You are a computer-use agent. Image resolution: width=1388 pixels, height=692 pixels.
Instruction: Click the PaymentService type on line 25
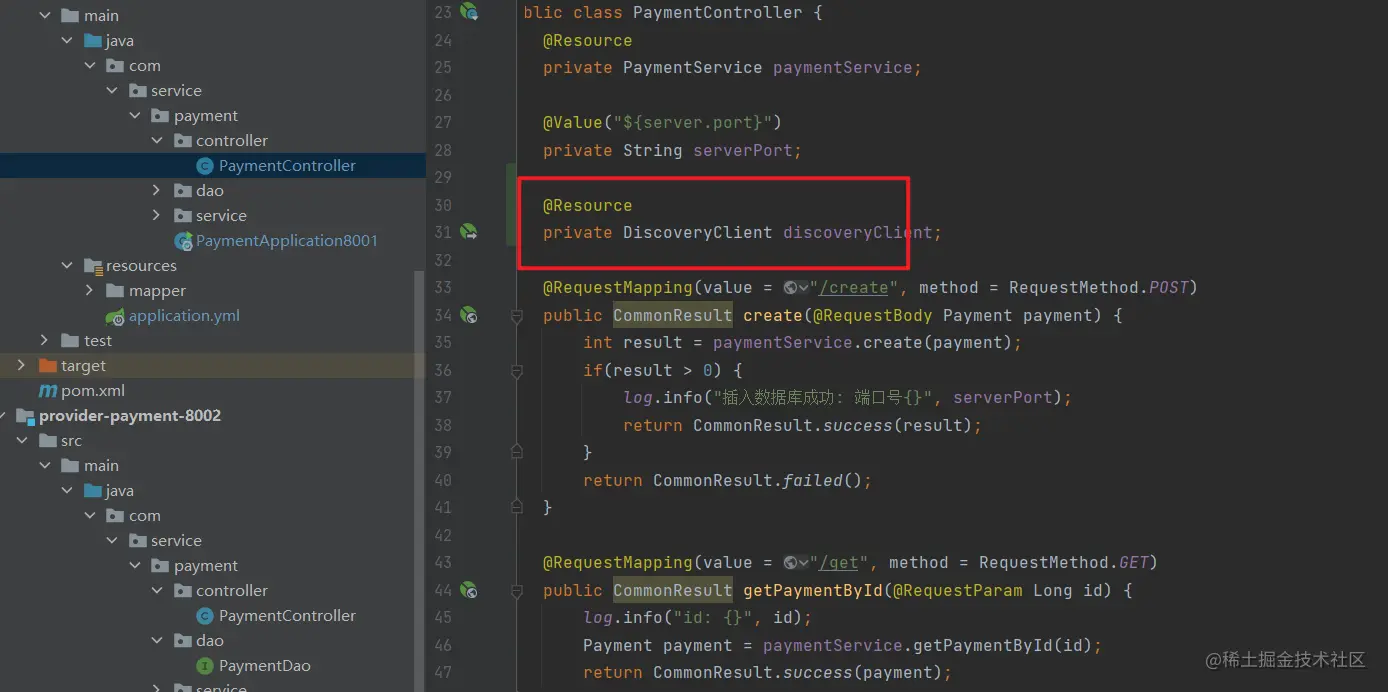point(693,67)
